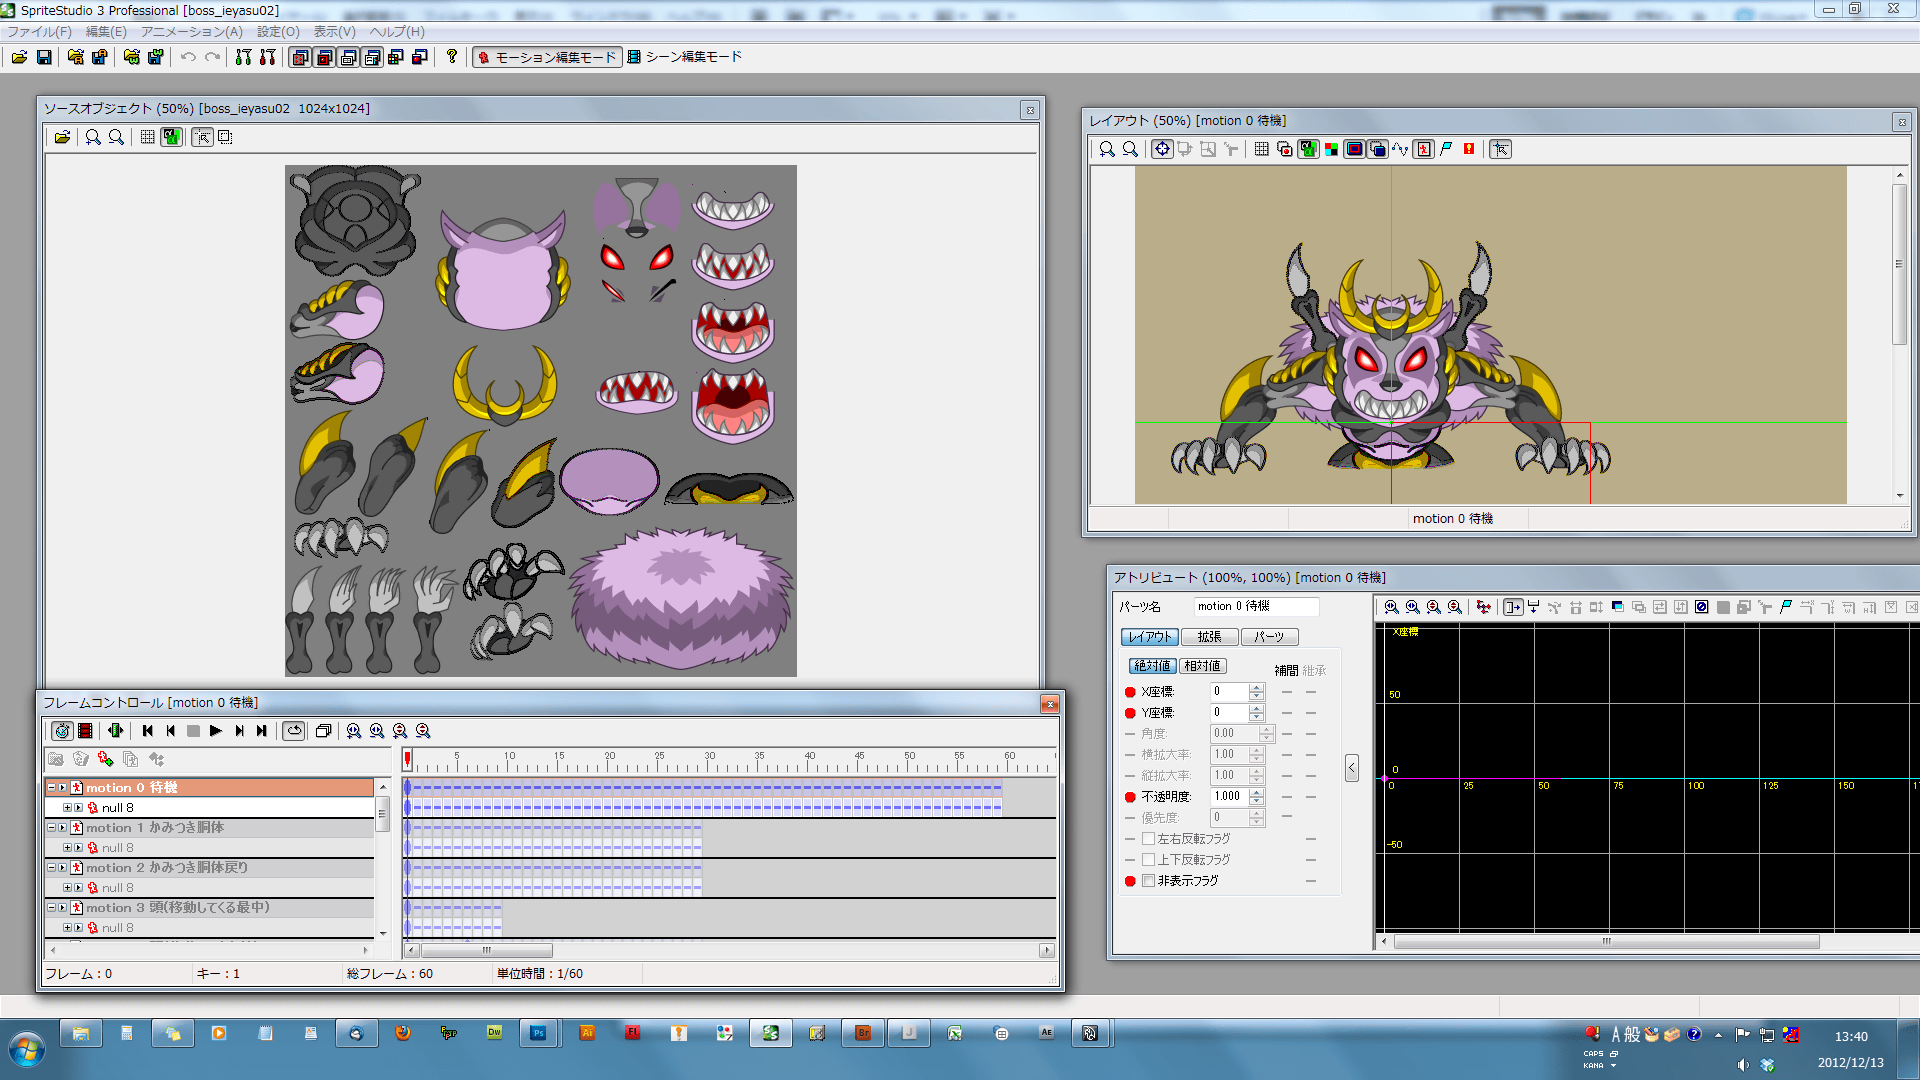Image resolution: width=1920 pixels, height=1080 pixels.
Task: Click the save floppy disk icon
Action: tap(44, 57)
